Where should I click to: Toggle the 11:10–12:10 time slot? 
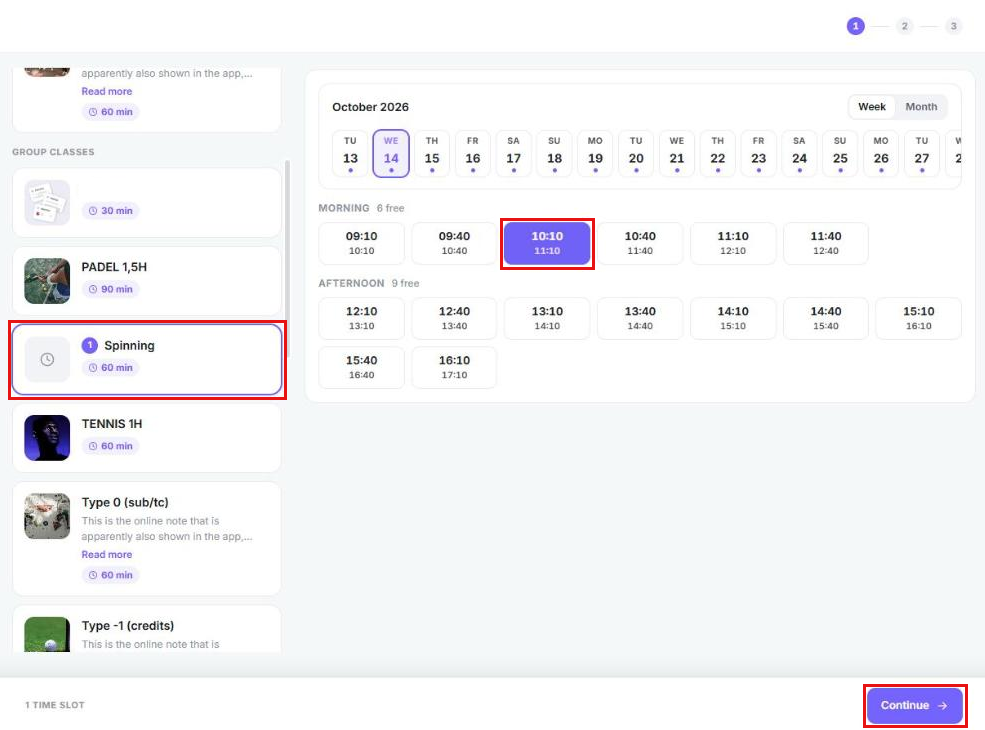(x=733, y=243)
